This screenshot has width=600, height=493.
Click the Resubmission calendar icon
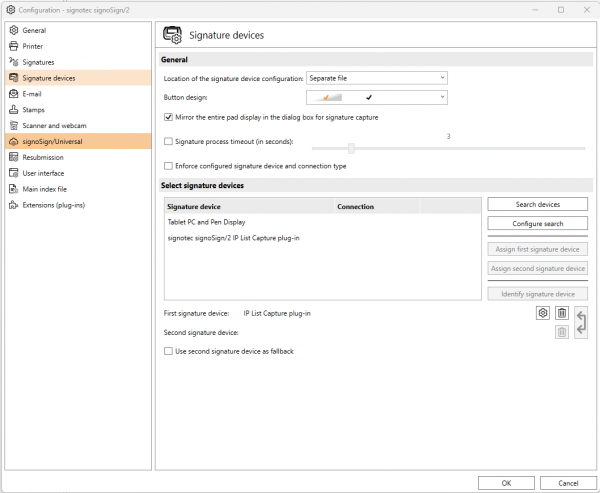[13, 157]
